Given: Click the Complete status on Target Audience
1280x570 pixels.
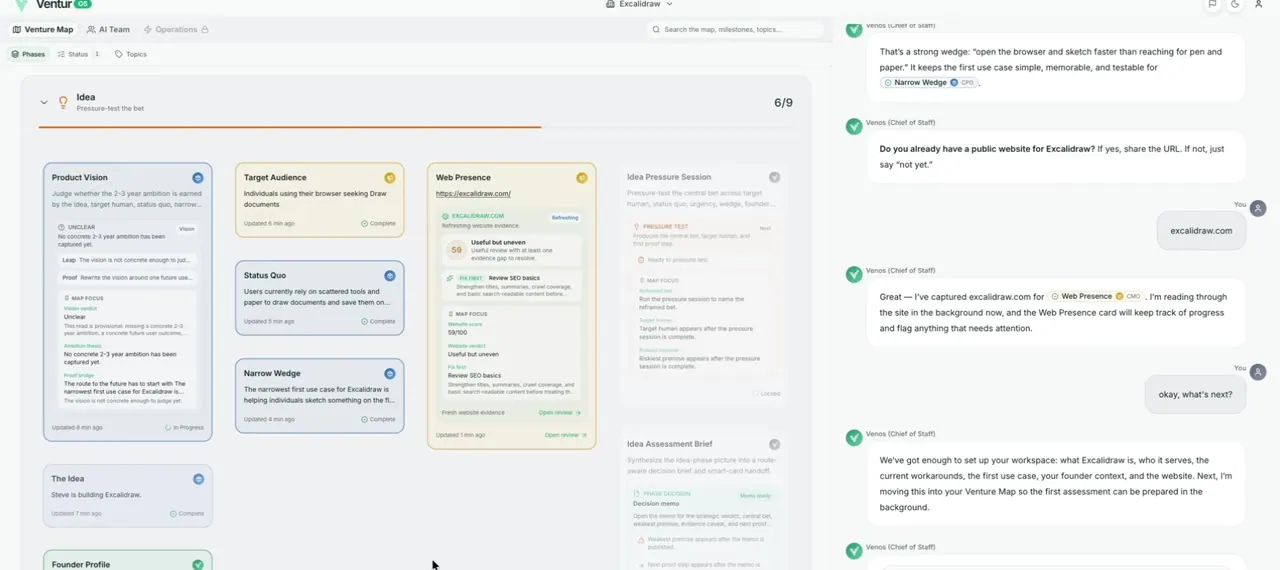Looking at the screenshot, I should (x=378, y=224).
